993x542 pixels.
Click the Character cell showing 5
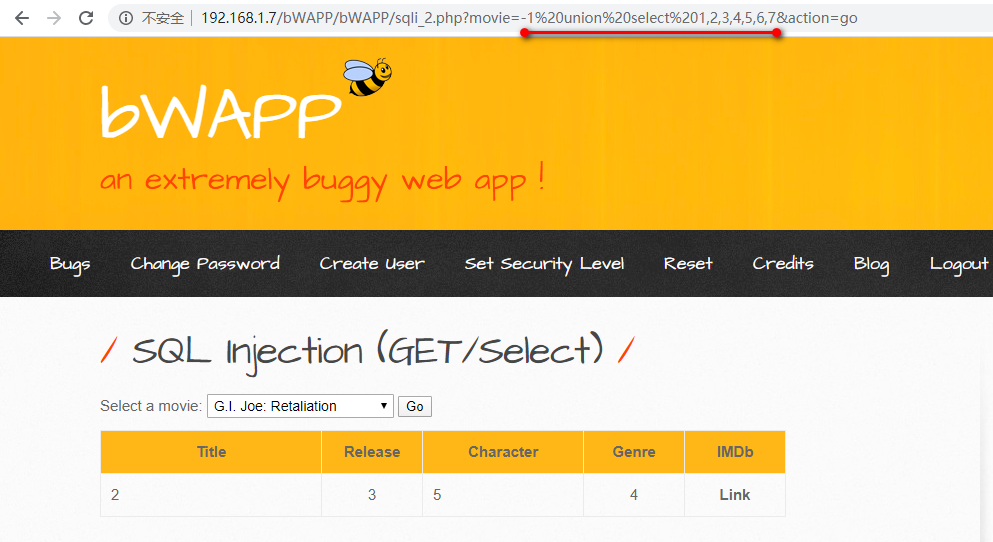tap(503, 495)
